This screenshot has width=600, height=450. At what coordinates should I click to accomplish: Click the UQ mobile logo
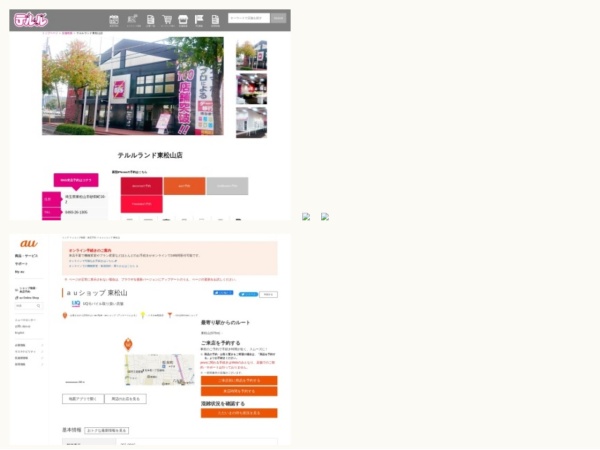coord(76,303)
